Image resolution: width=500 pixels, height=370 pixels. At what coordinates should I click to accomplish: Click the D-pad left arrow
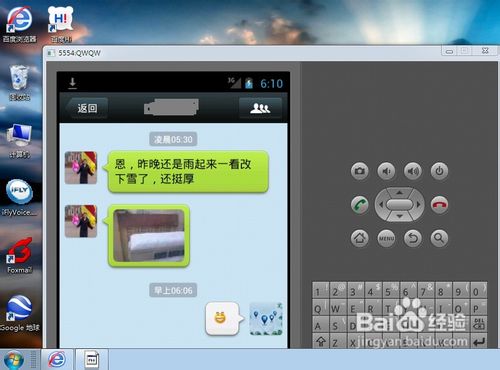pos(381,204)
